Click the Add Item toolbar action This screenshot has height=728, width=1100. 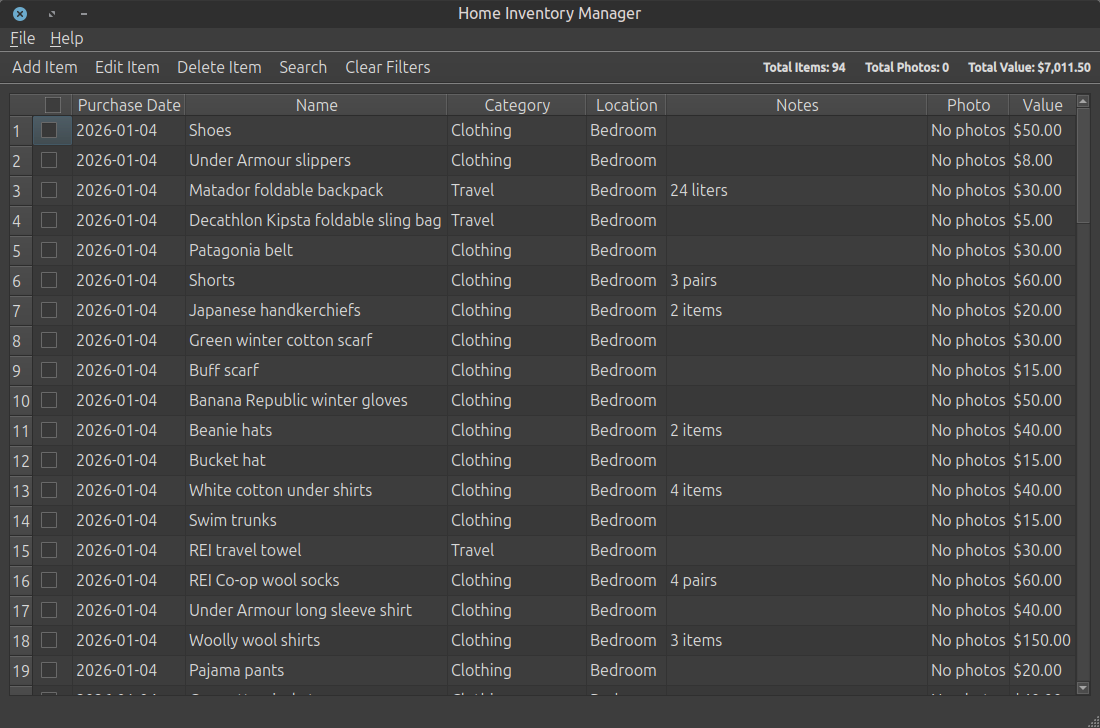[x=44, y=67]
